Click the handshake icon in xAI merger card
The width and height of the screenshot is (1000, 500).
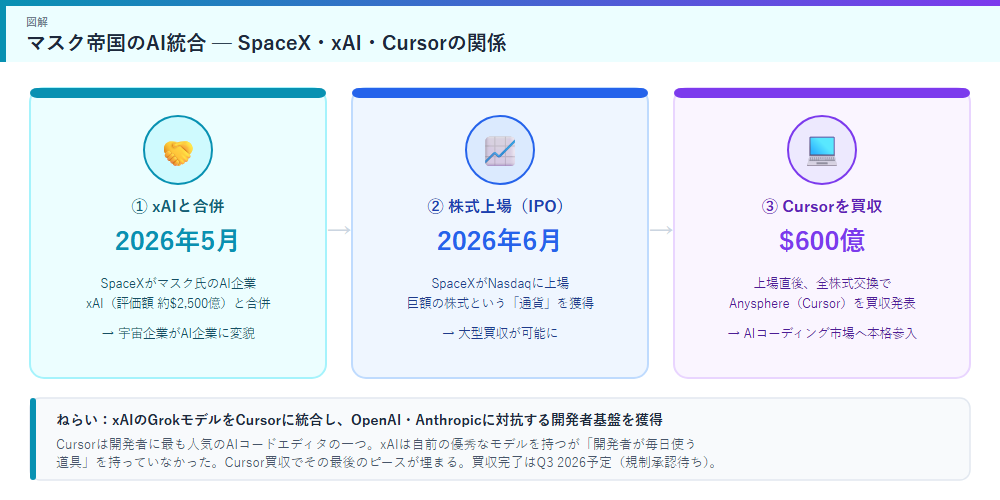click(178, 151)
